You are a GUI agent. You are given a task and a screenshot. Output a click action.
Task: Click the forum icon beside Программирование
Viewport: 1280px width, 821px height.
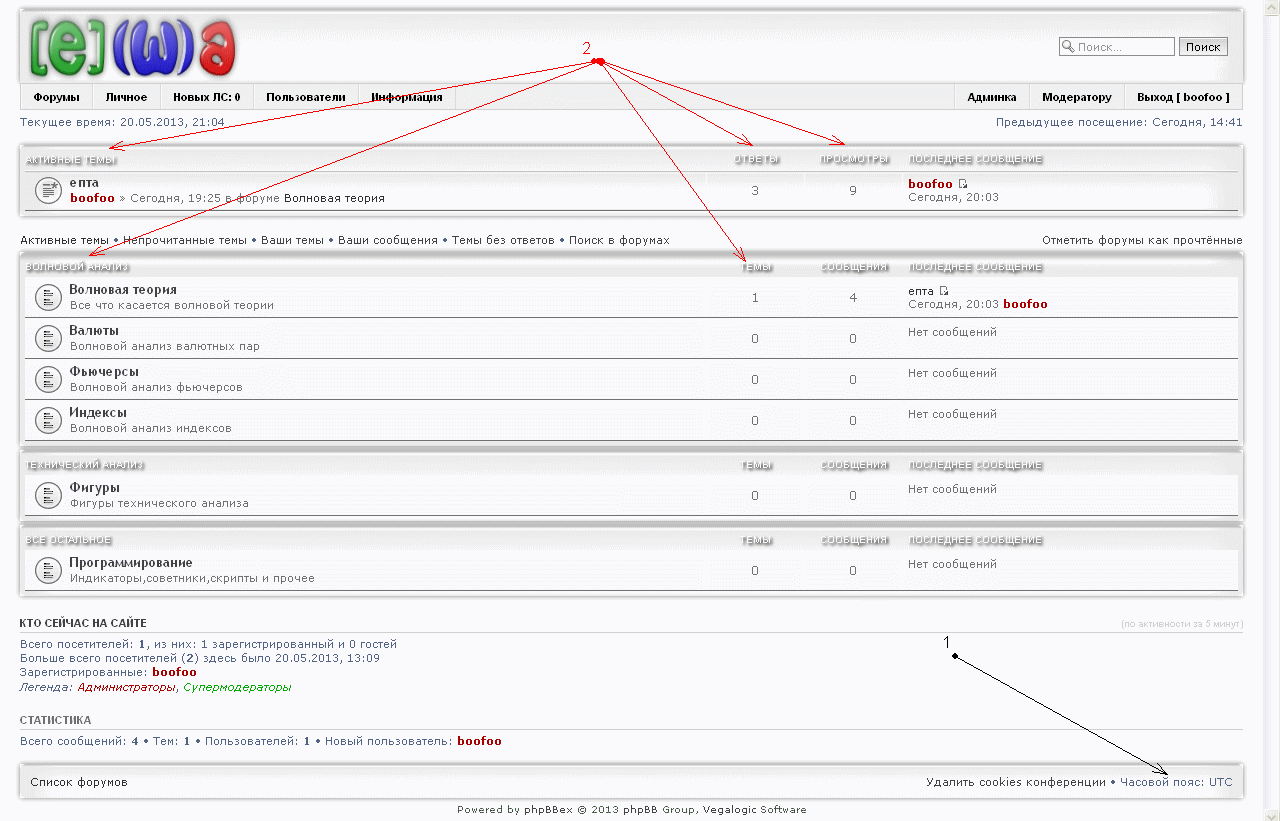(48, 570)
